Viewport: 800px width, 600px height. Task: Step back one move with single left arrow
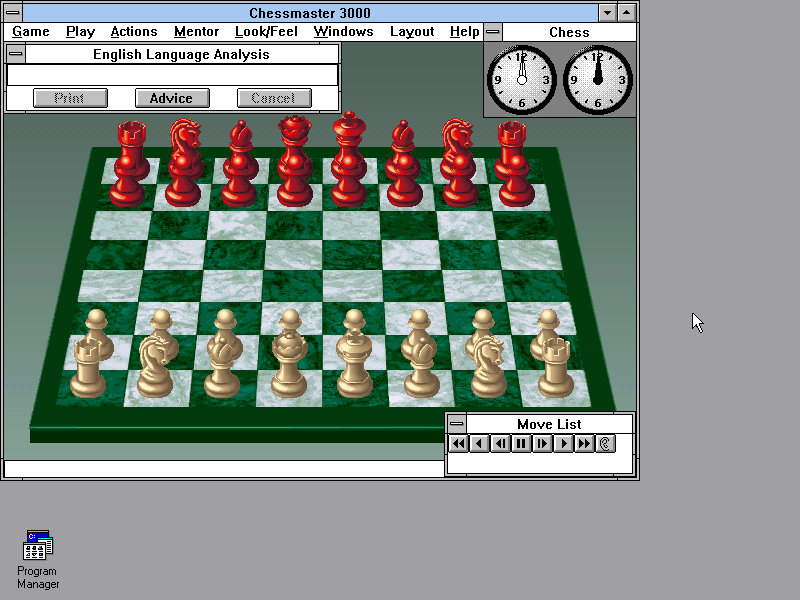click(x=480, y=443)
